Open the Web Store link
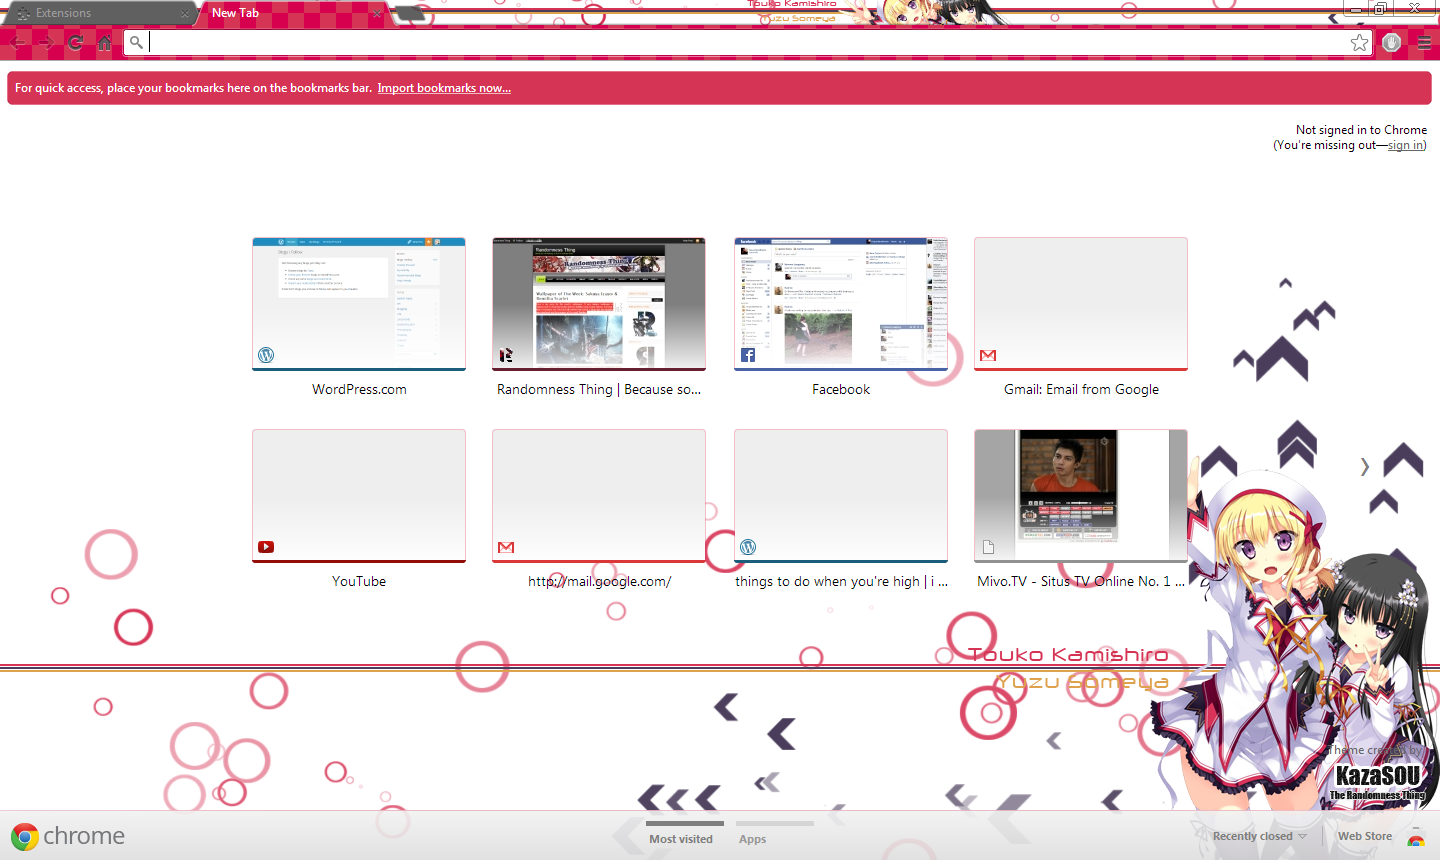 [1365, 836]
